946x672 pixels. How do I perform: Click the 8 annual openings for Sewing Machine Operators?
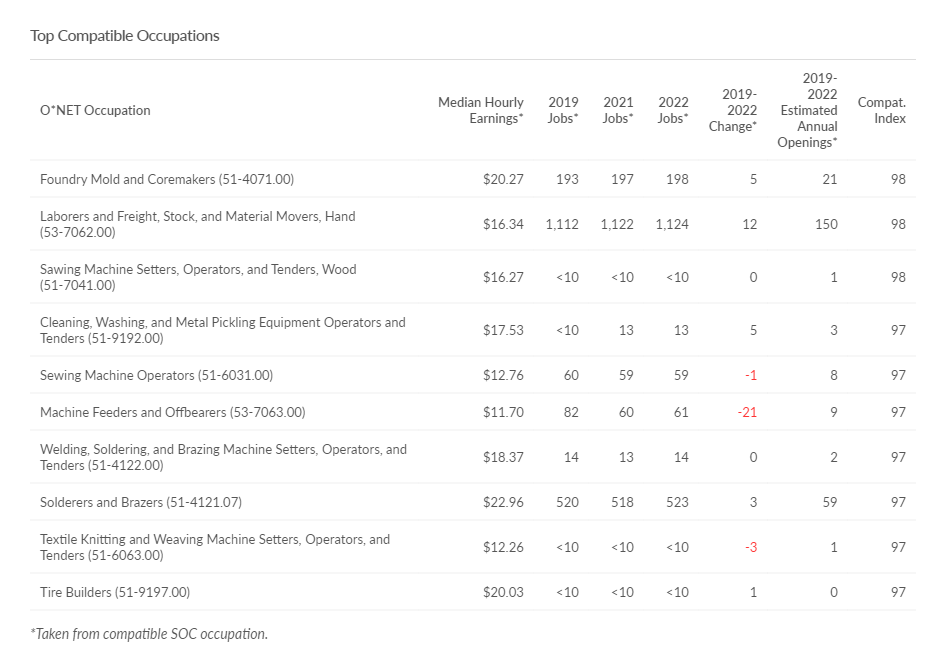tap(833, 375)
